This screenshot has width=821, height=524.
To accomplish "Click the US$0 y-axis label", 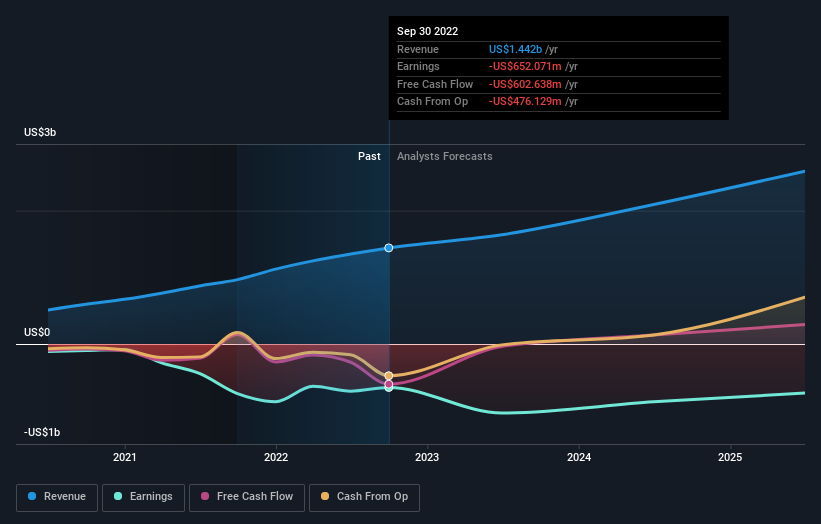I will [37, 332].
